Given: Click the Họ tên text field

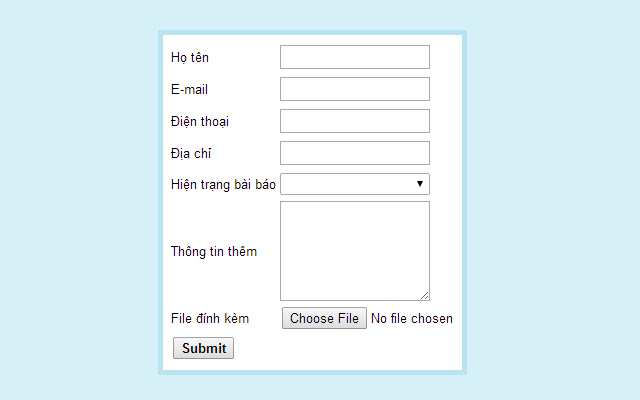Looking at the screenshot, I should click(x=354, y=57).
